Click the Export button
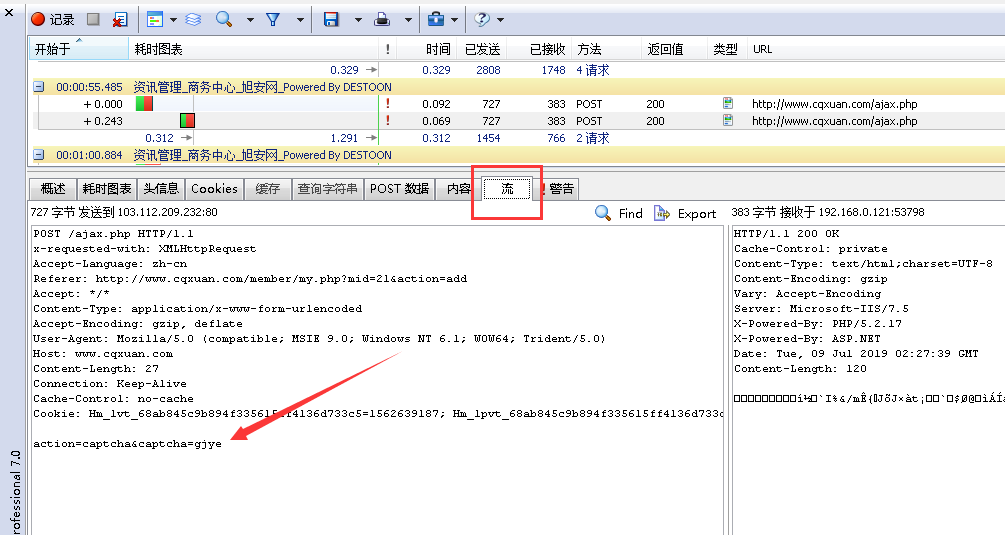This screenshot has height=535, width=1005. pos(685,213)
